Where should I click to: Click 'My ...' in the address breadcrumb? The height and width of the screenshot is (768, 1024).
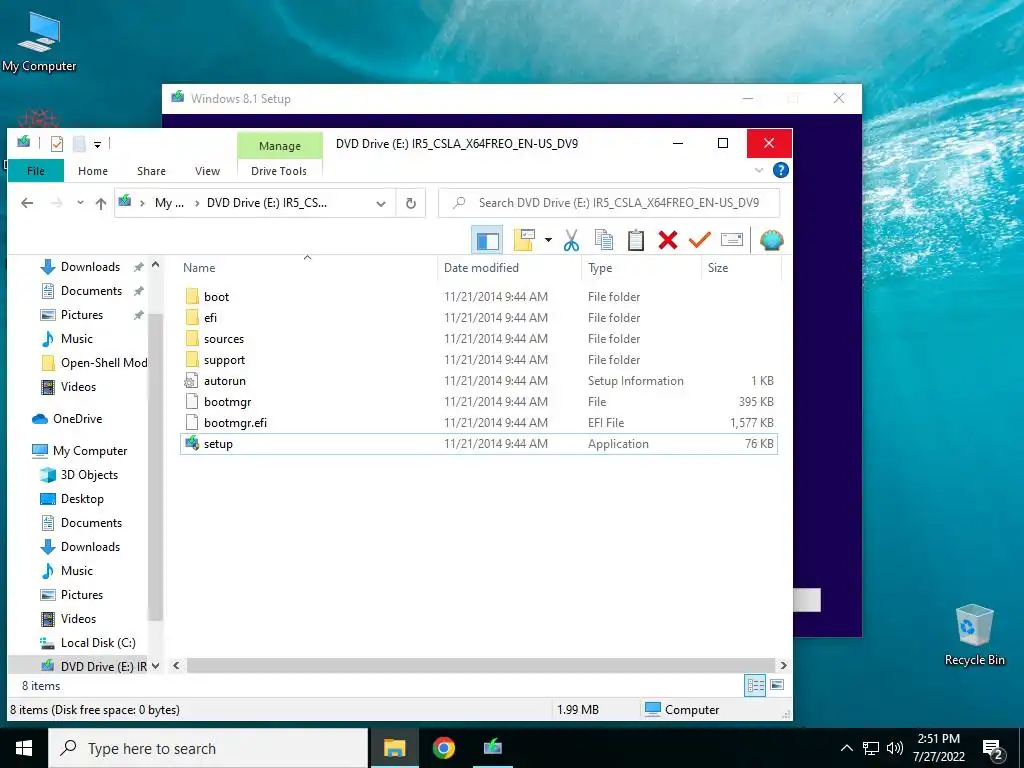point(169,203)
